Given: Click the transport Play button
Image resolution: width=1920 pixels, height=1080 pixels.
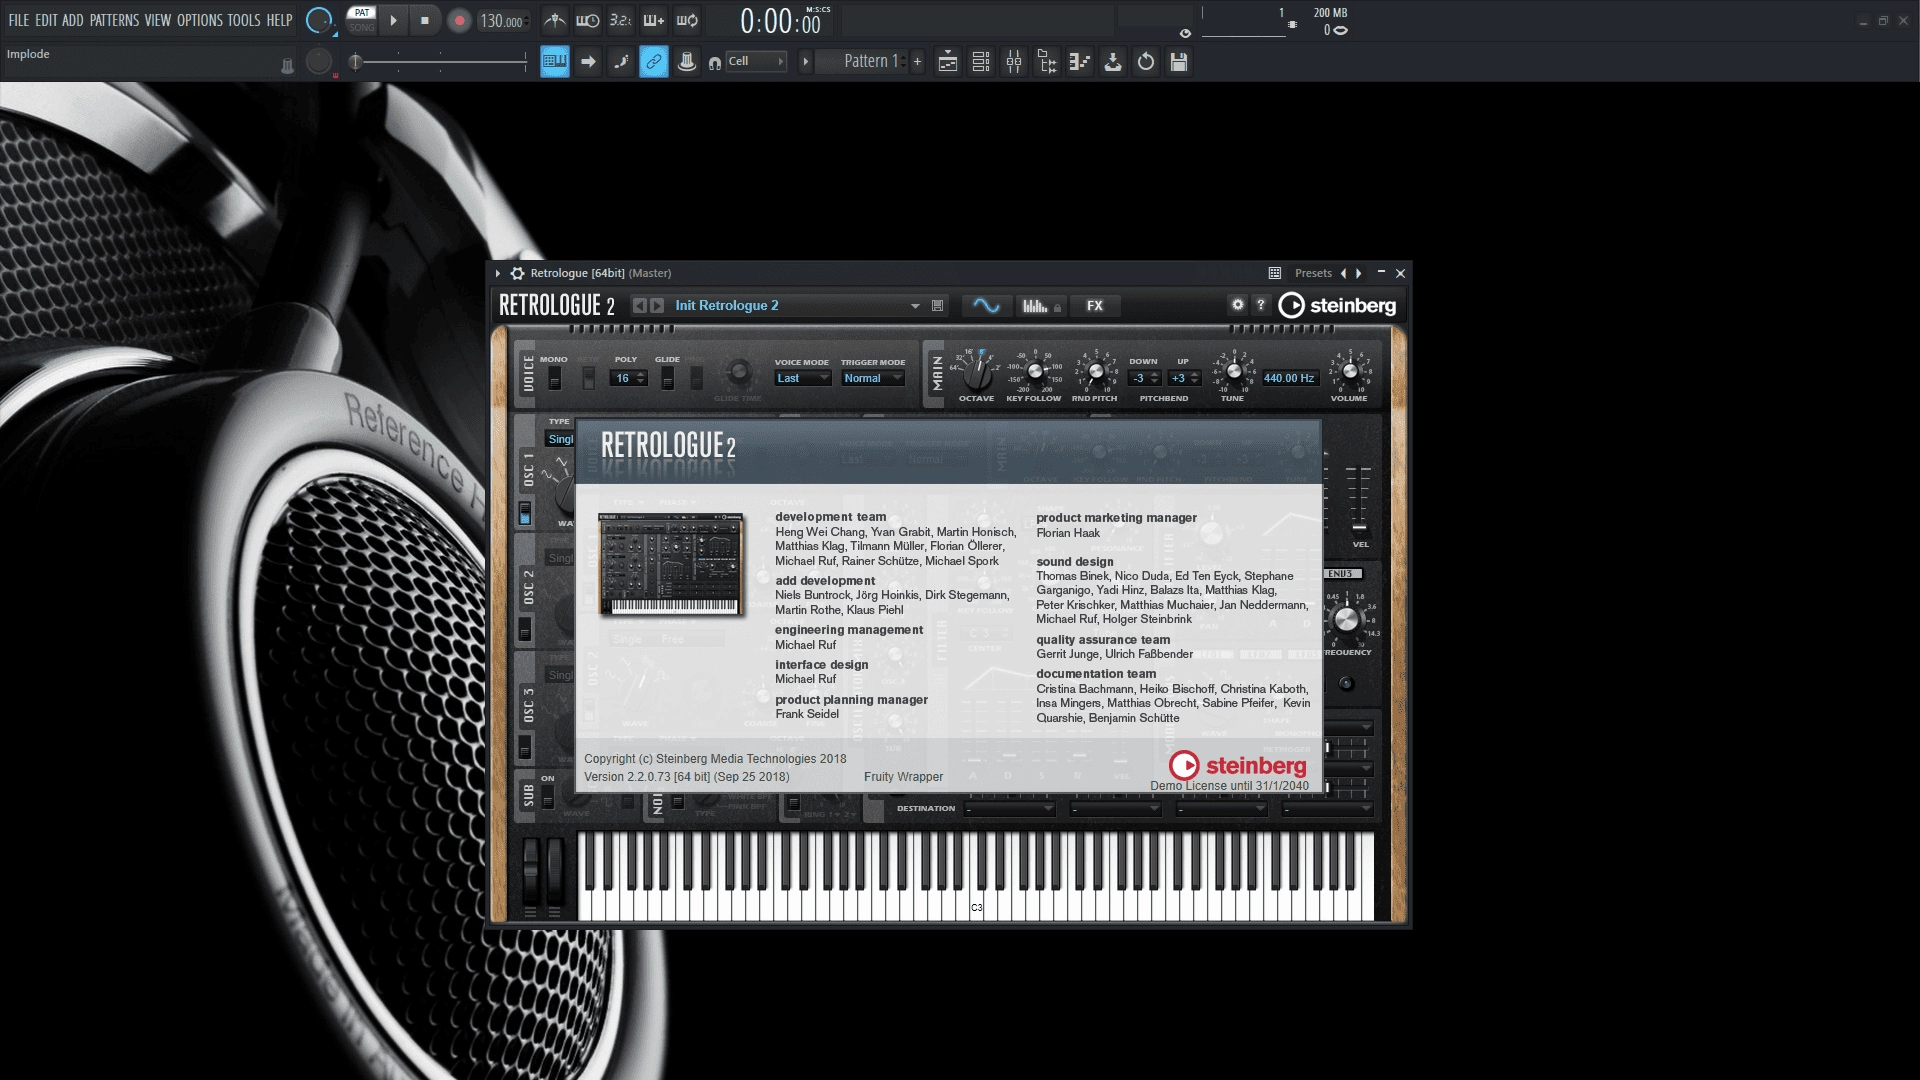Looking at the screenshot, I should (393, 20).
